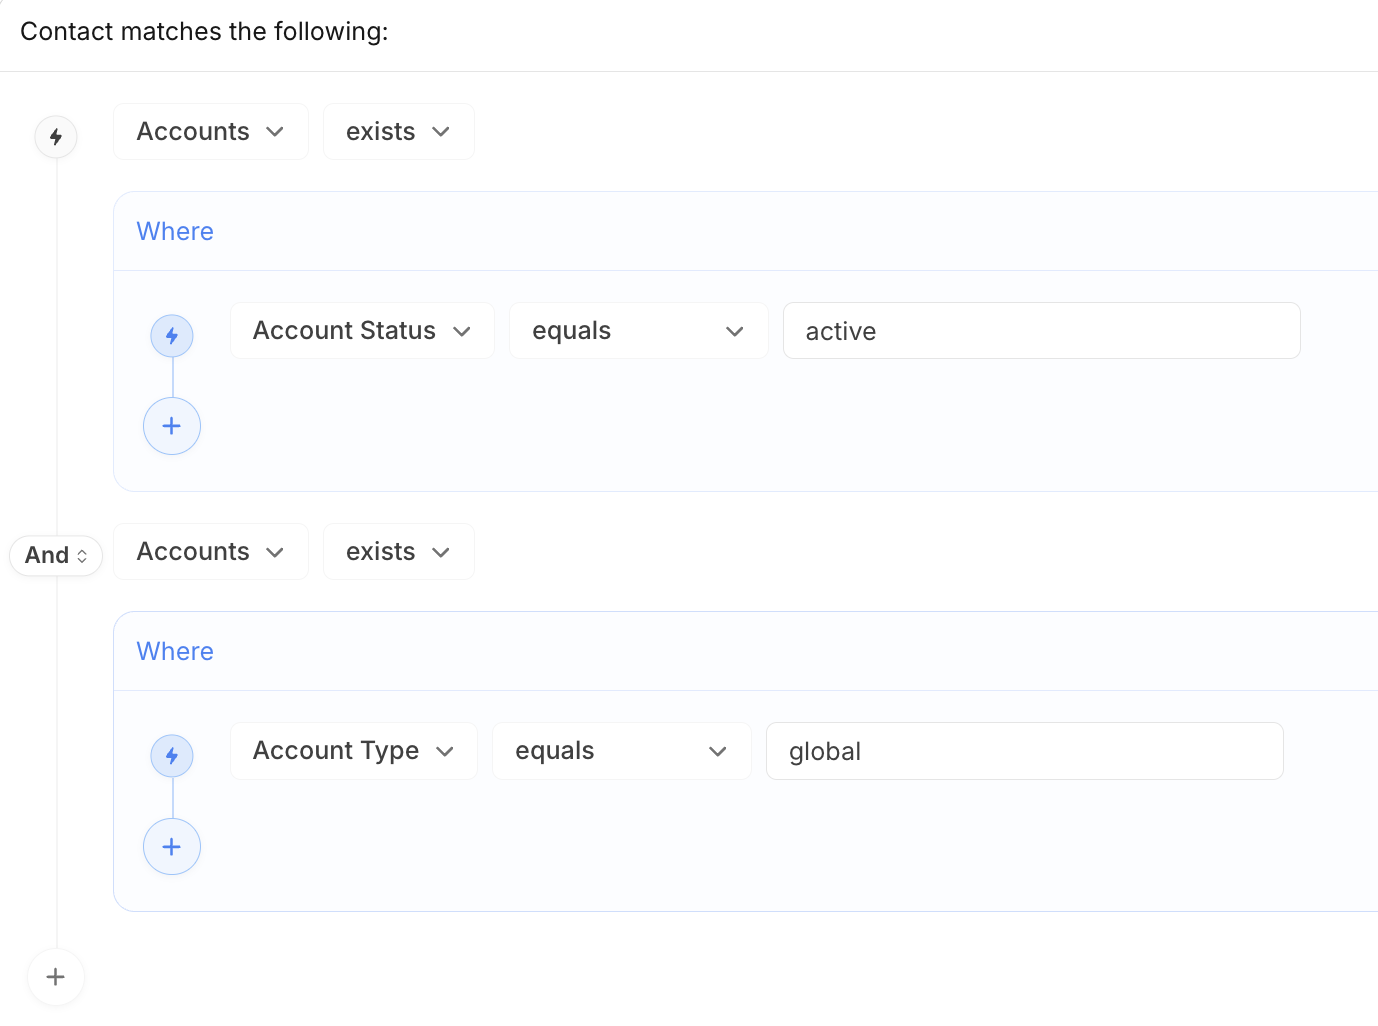Screen dimensions: 1378x1026
Task: Toggle the And logical operator
Action: tap(56, 555)
